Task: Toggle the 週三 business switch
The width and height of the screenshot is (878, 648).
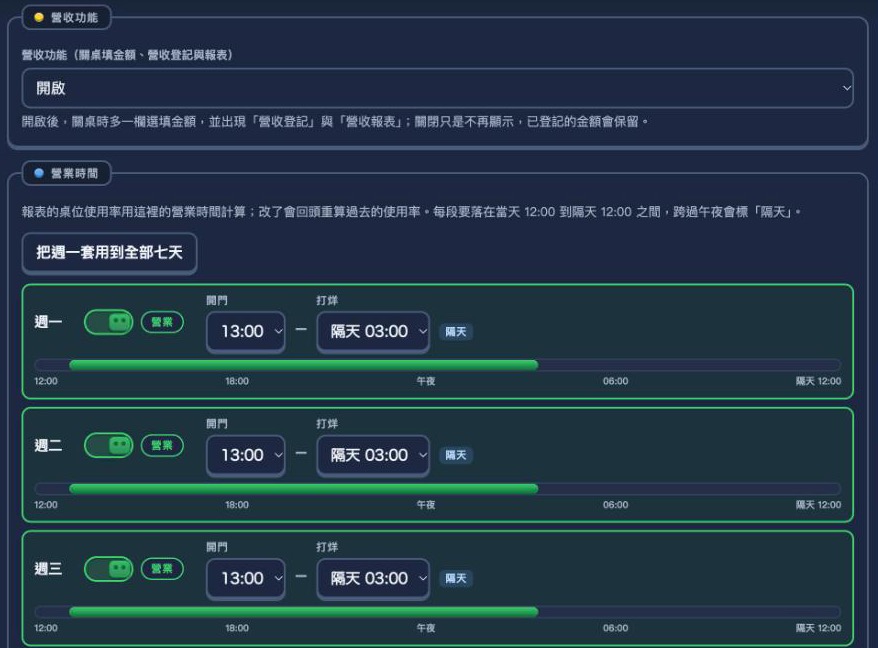Action: coord(109,569)
